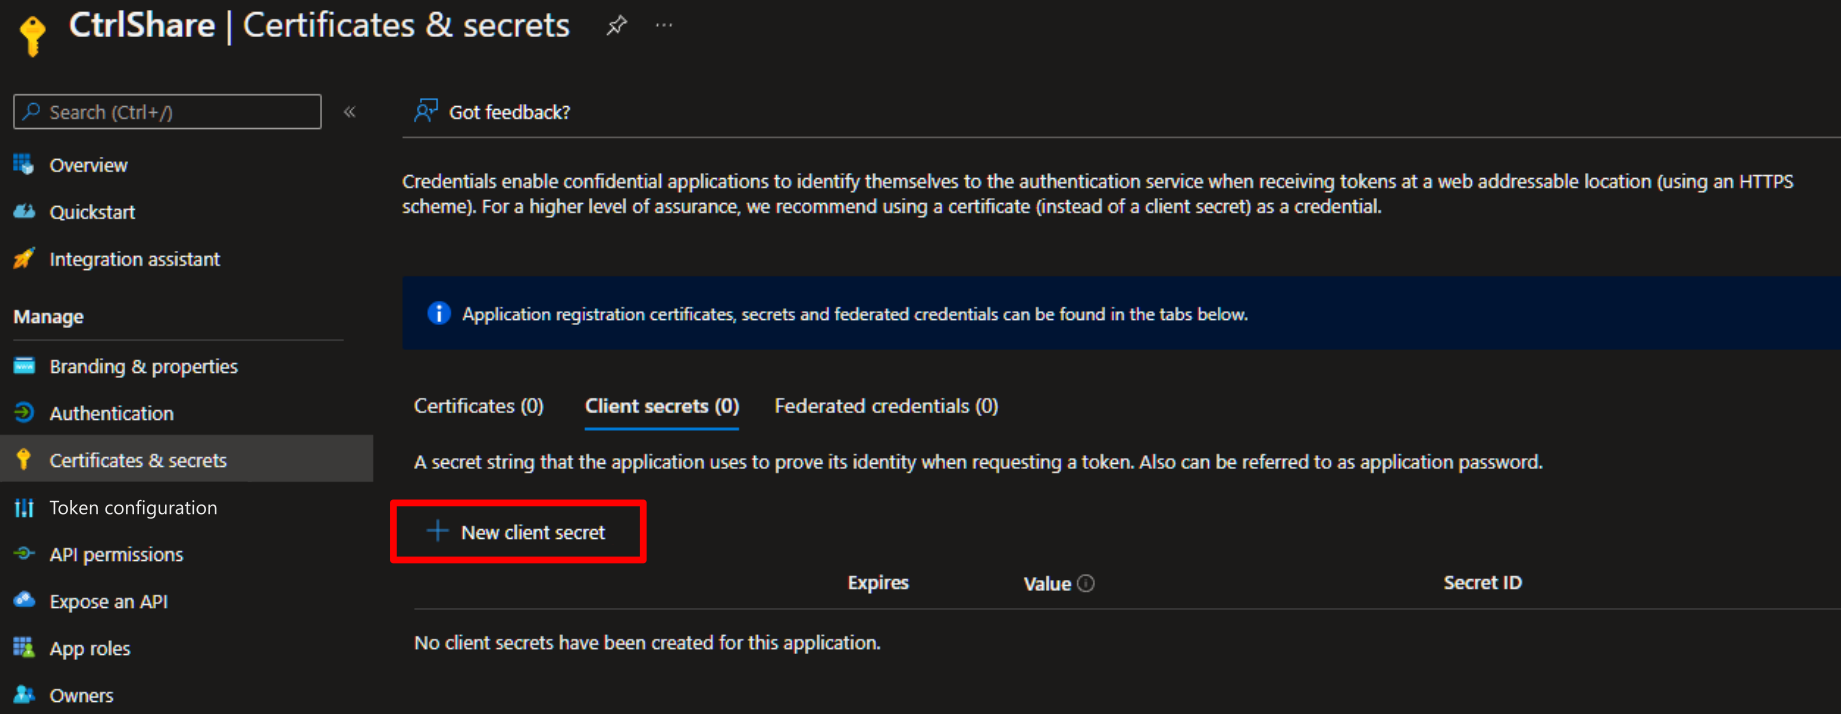Open Expose an API
1841x714 pixels.
[x=109, y=601]
